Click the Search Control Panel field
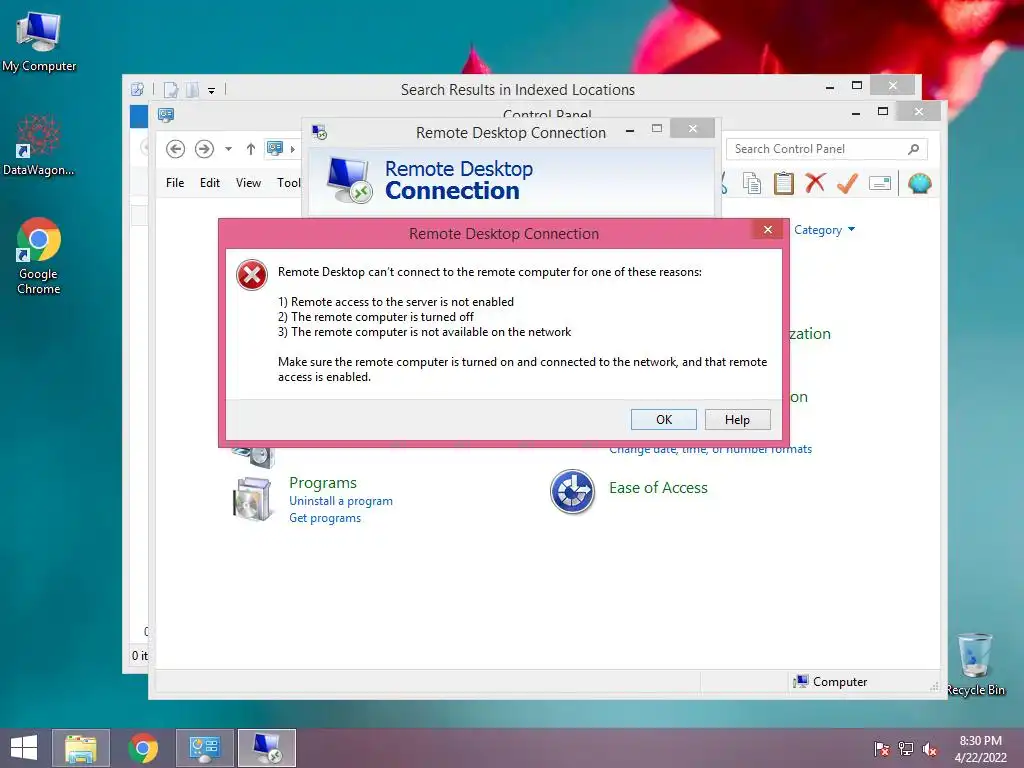The height and width of the screenshot is (768, 1024). [x=826, y=149]
